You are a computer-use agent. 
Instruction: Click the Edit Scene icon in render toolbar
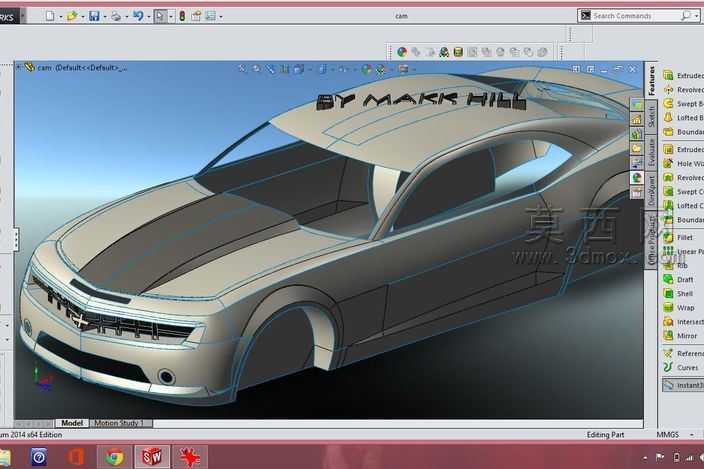point(444,52)
